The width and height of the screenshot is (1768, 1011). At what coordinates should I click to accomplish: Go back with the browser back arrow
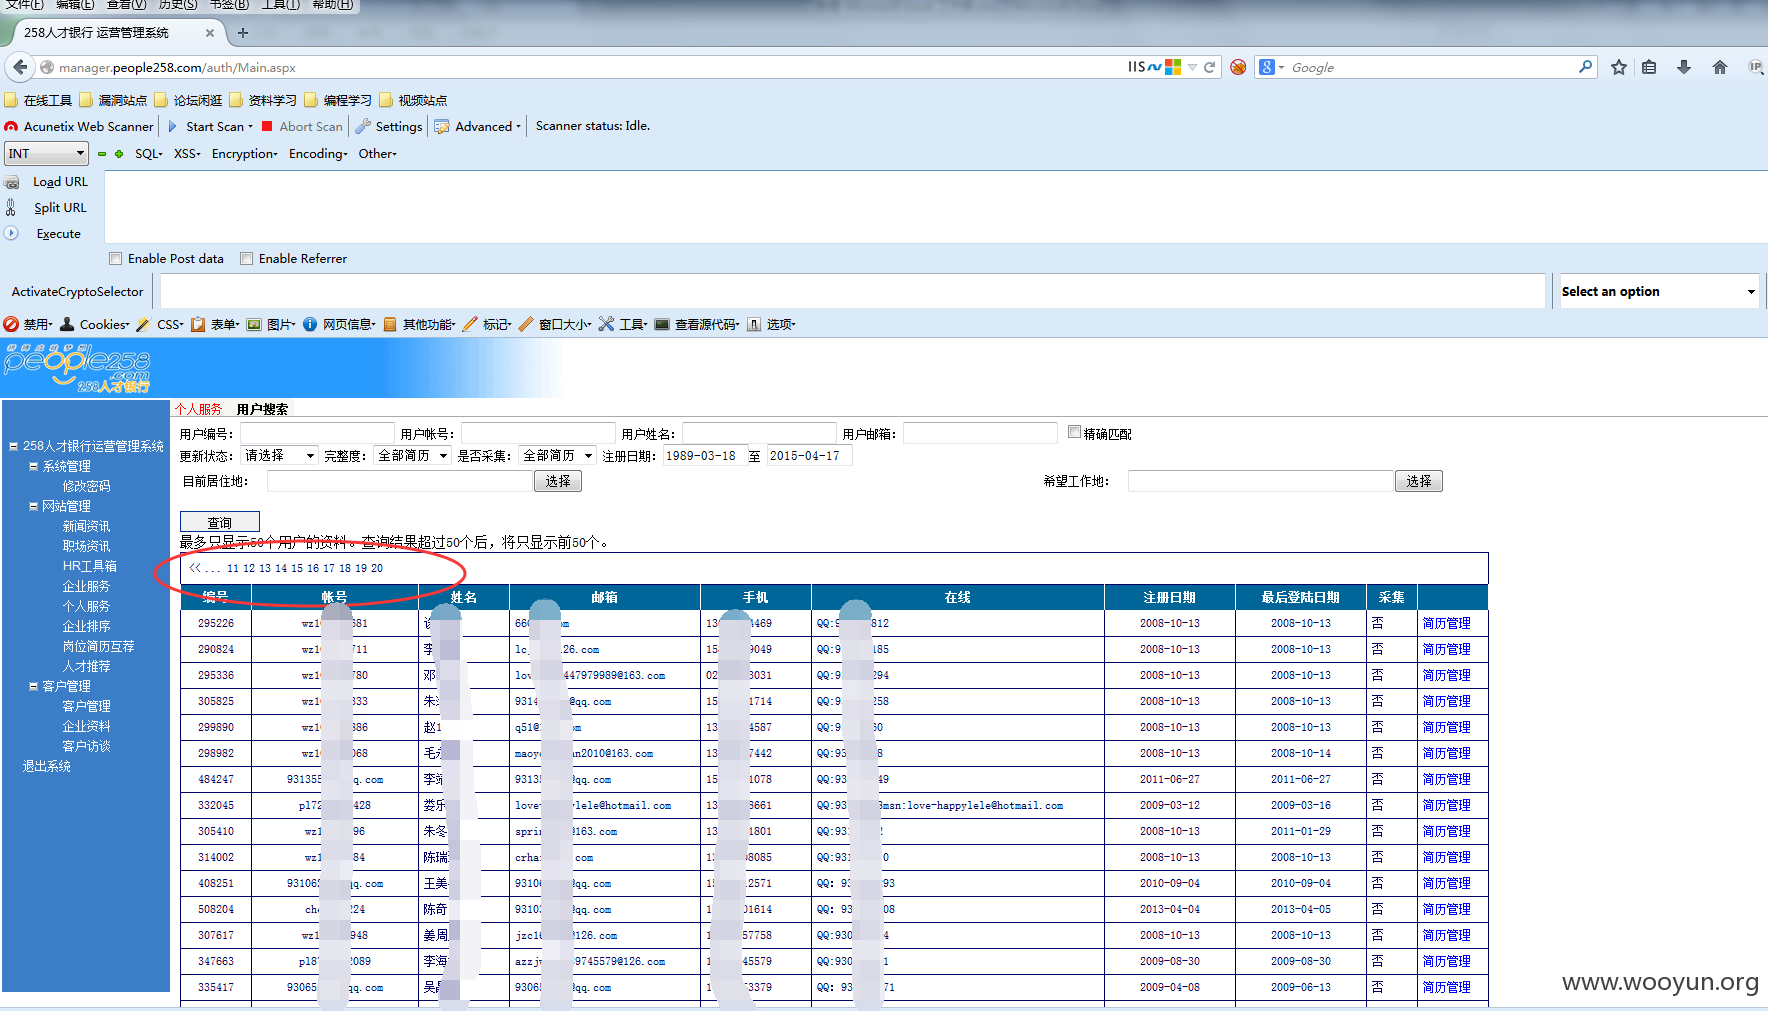pyautogui.click(x=20, y=67)
